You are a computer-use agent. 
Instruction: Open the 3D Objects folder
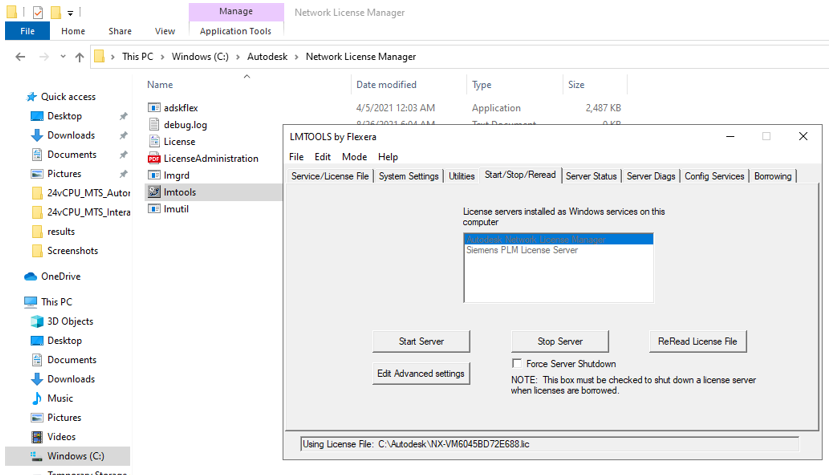point(70,321)
